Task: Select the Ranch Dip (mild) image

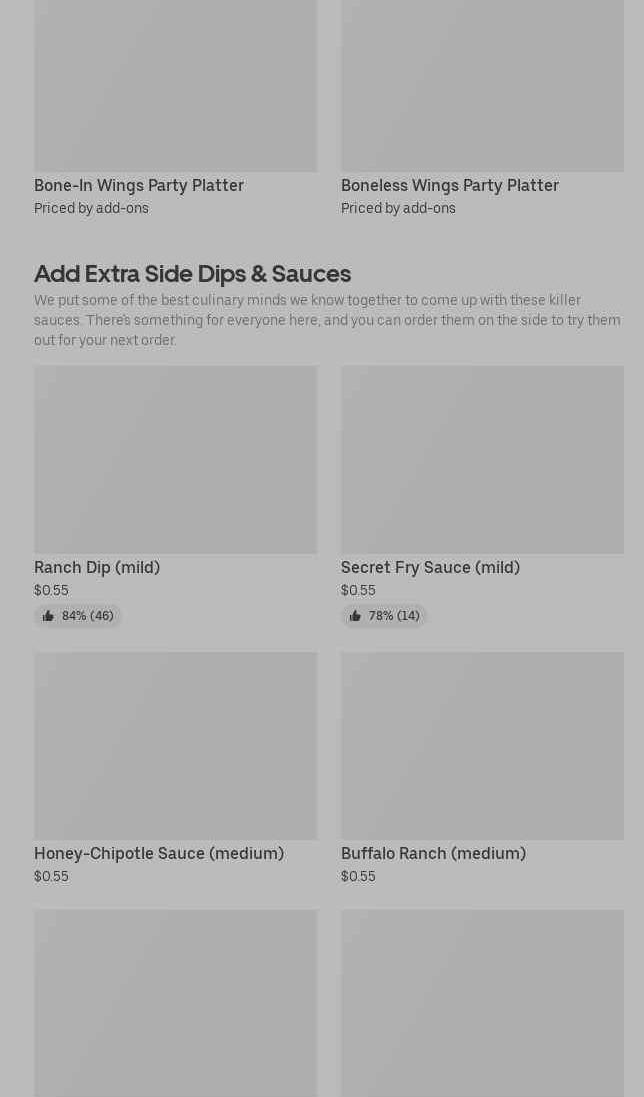Action: pos(175,459)
